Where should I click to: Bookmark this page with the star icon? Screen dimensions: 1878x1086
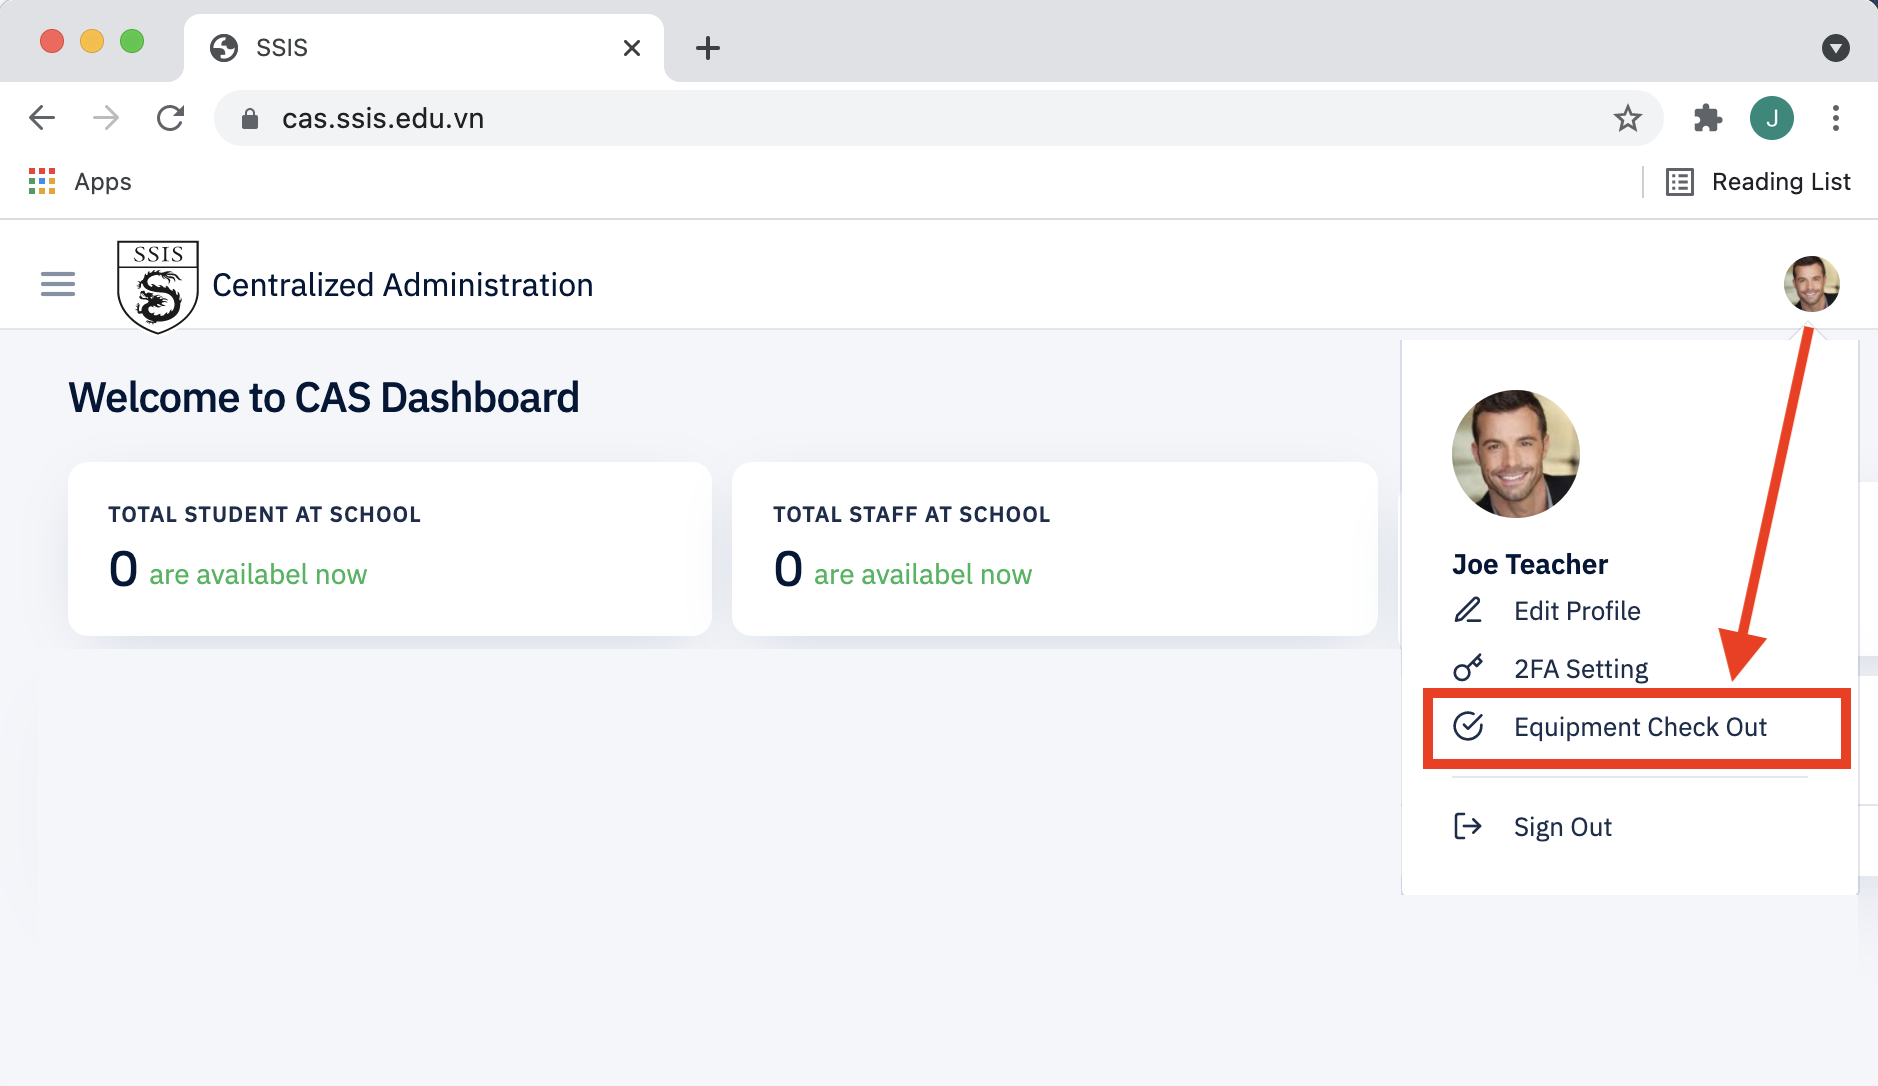(x=1627, y=118)
